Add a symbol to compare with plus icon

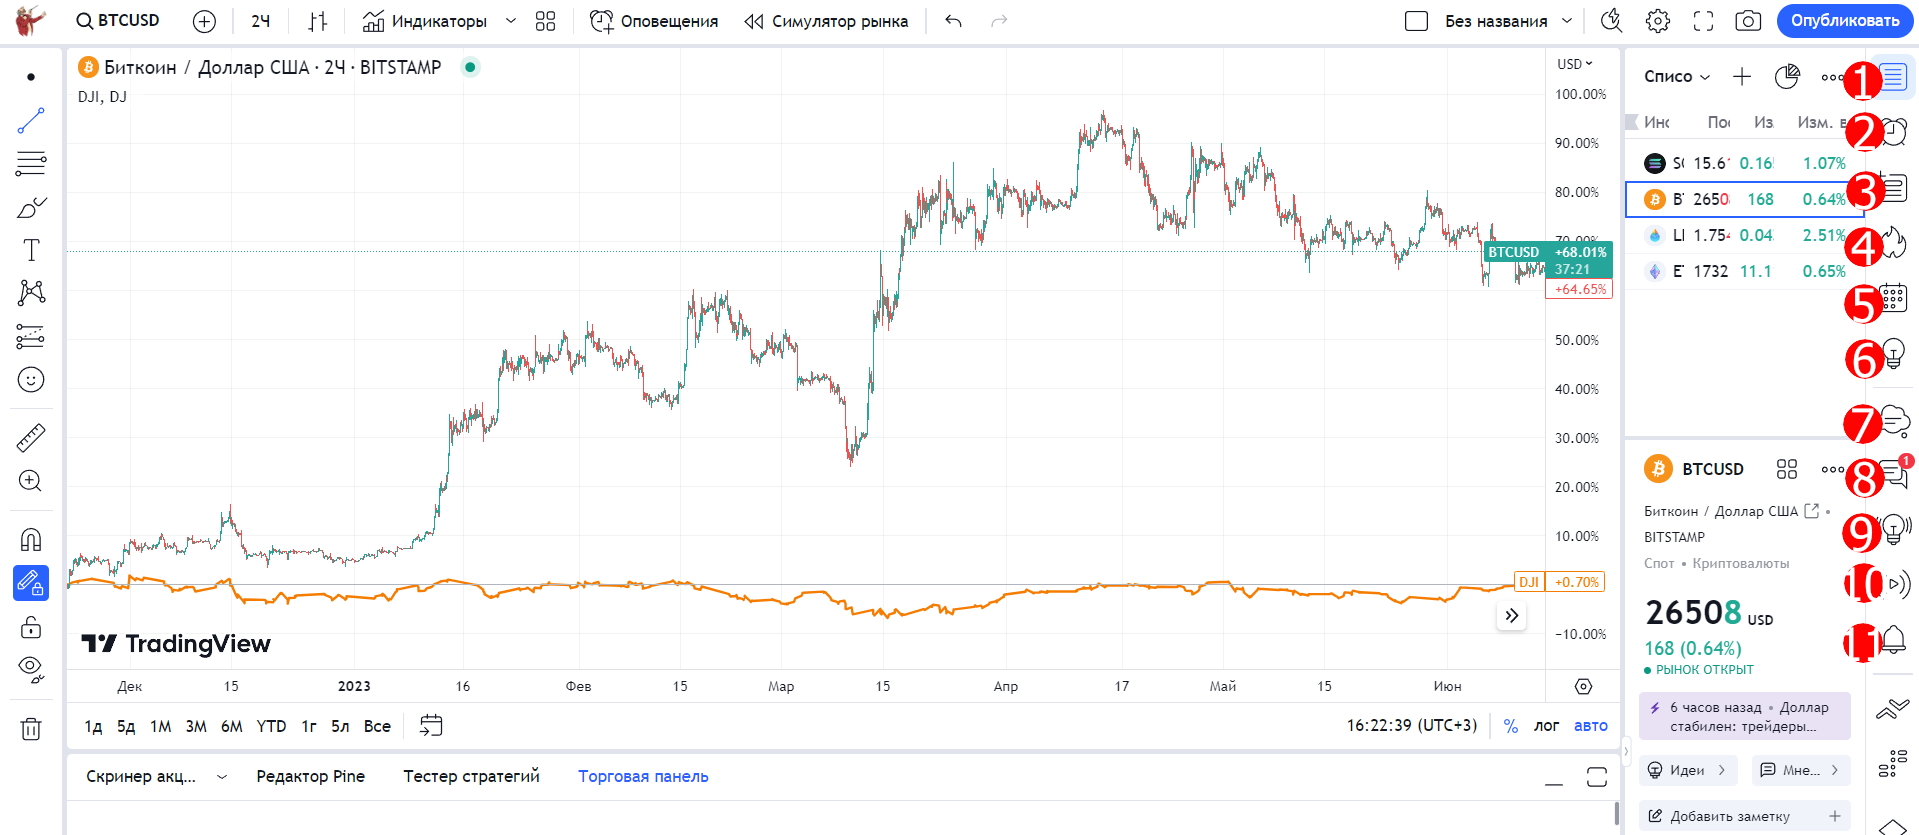(204, 21)
